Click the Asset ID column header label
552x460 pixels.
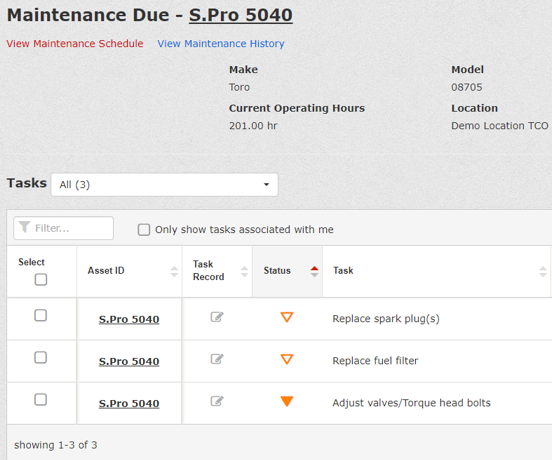[106, 271]
